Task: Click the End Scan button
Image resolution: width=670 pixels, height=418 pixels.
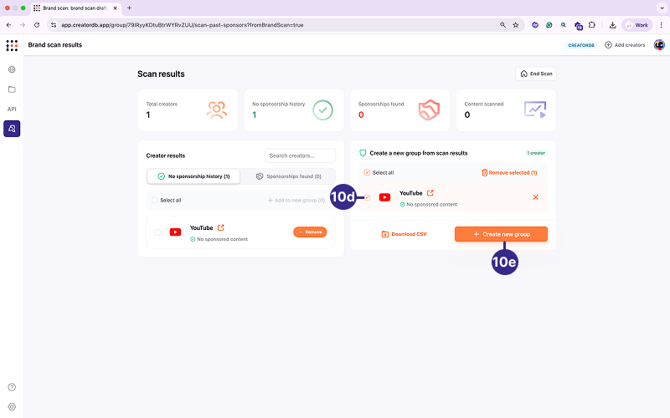Action: pos(536,74)
